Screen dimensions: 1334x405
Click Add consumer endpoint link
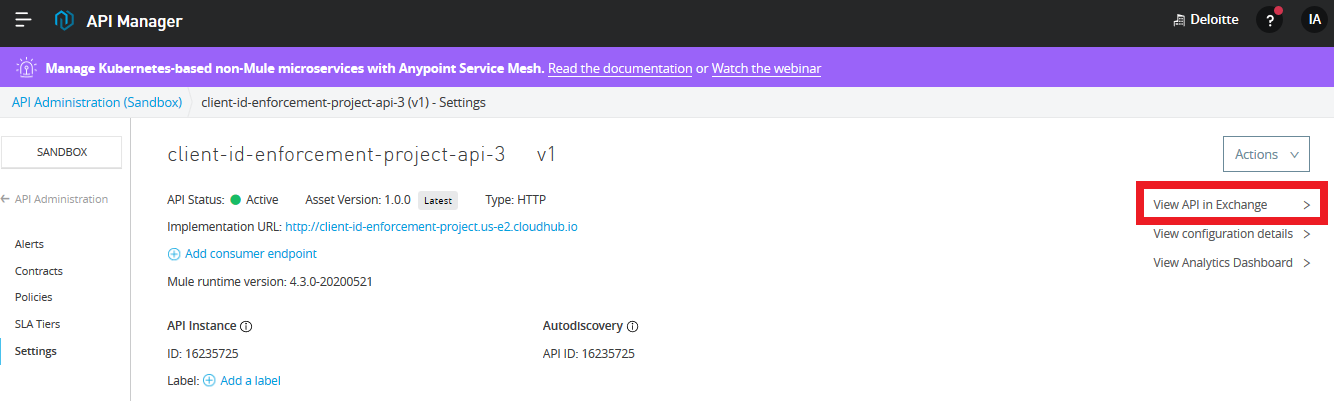click(x=251, y=254)
